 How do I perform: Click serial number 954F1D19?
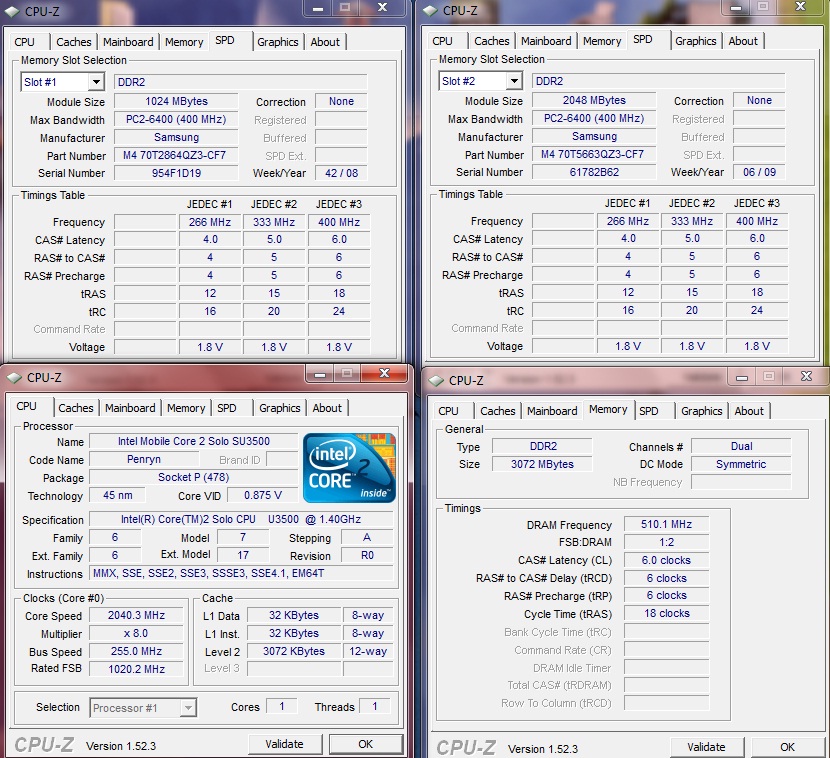click(x=176, y=173)
